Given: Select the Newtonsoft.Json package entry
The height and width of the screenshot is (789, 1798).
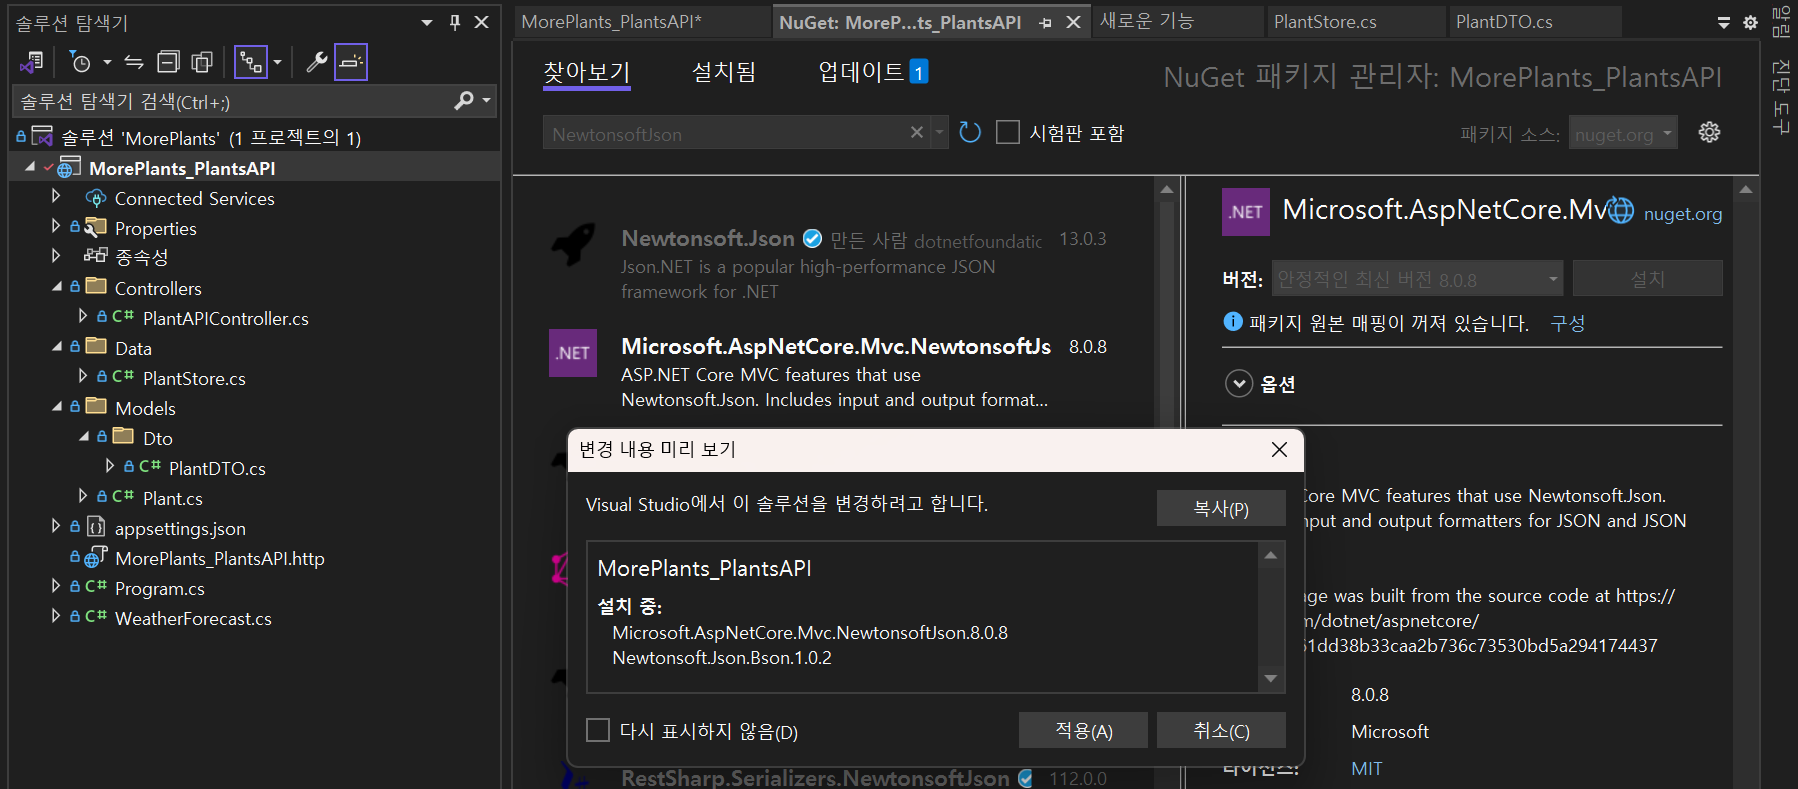Looking at the screenshot, I should point(830,264).
